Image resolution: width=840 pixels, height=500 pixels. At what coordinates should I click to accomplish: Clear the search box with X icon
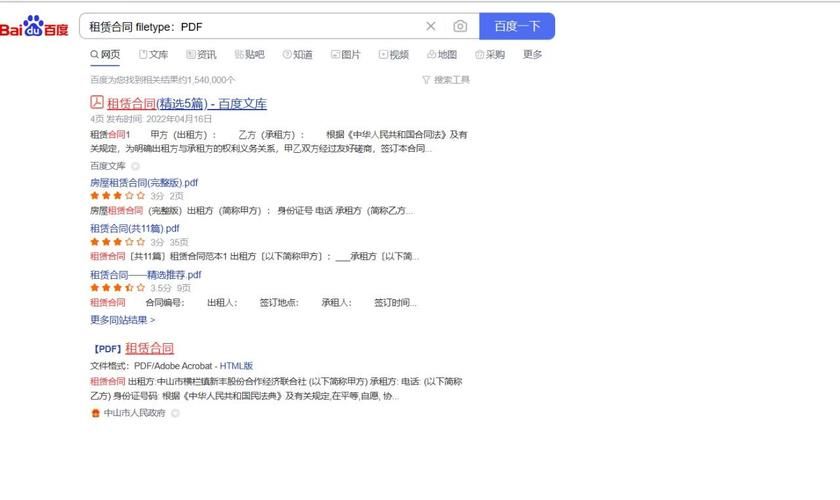tap(431, 26)
